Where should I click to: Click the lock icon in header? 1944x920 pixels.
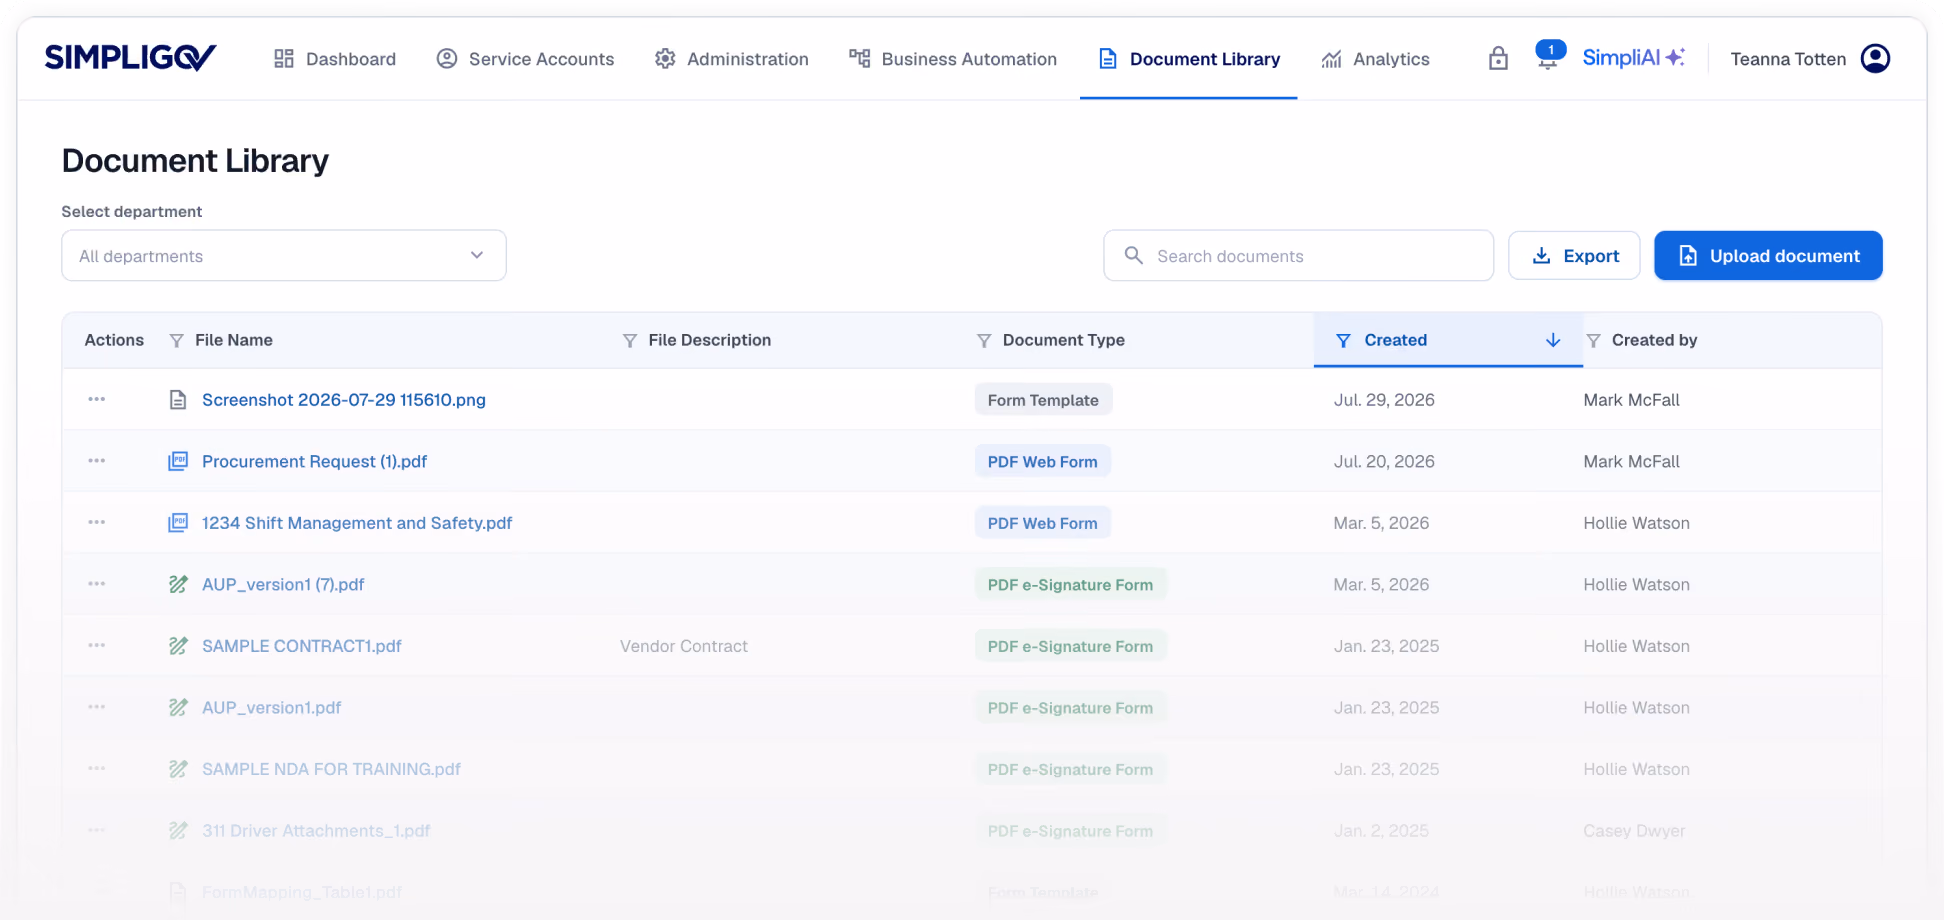[x=1498, y=58]
